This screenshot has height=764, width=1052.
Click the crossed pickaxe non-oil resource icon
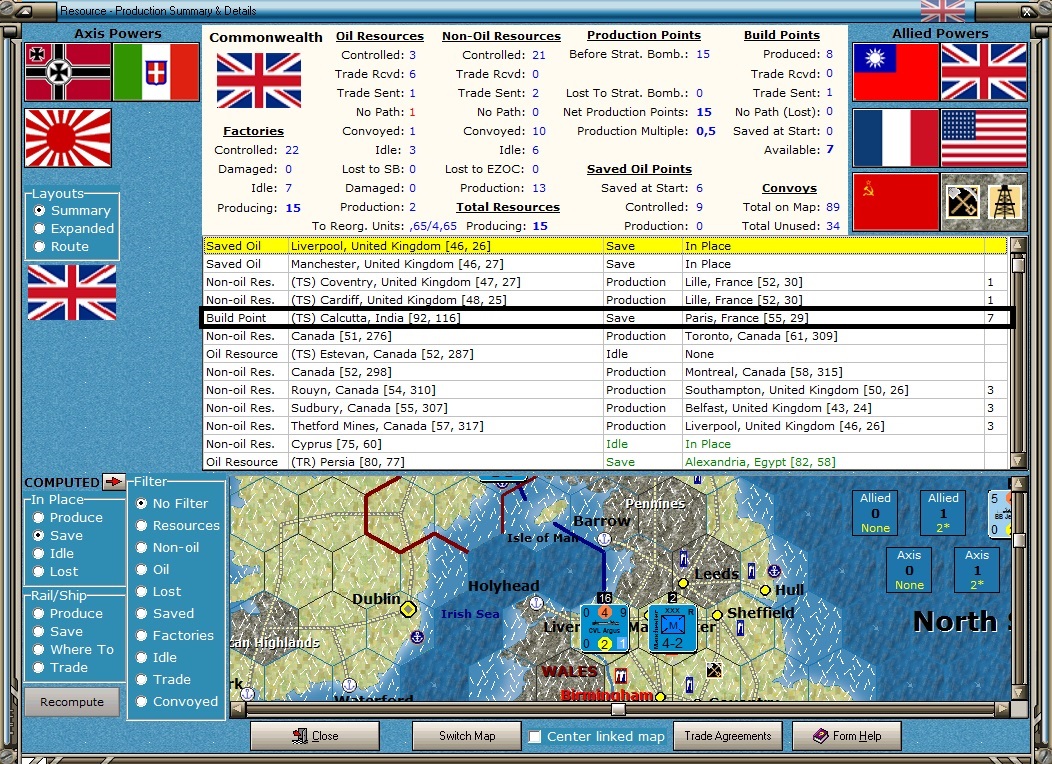961,201
